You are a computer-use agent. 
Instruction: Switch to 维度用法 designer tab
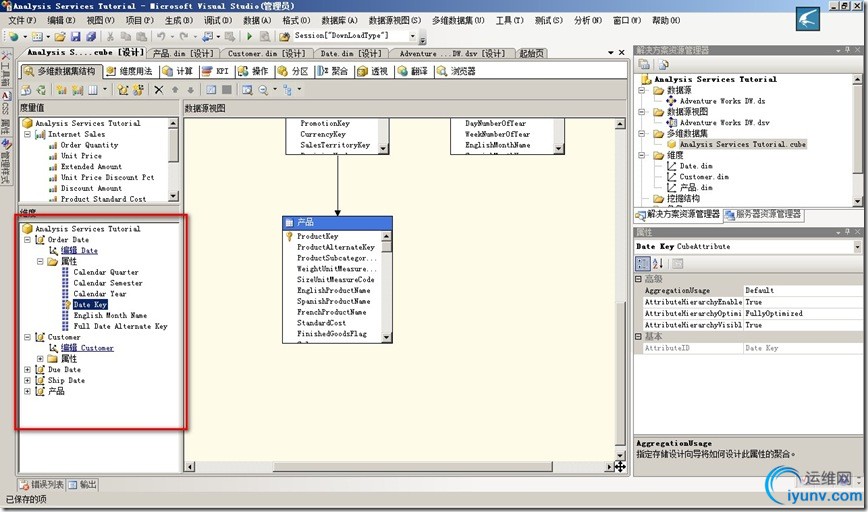[130, 71]
